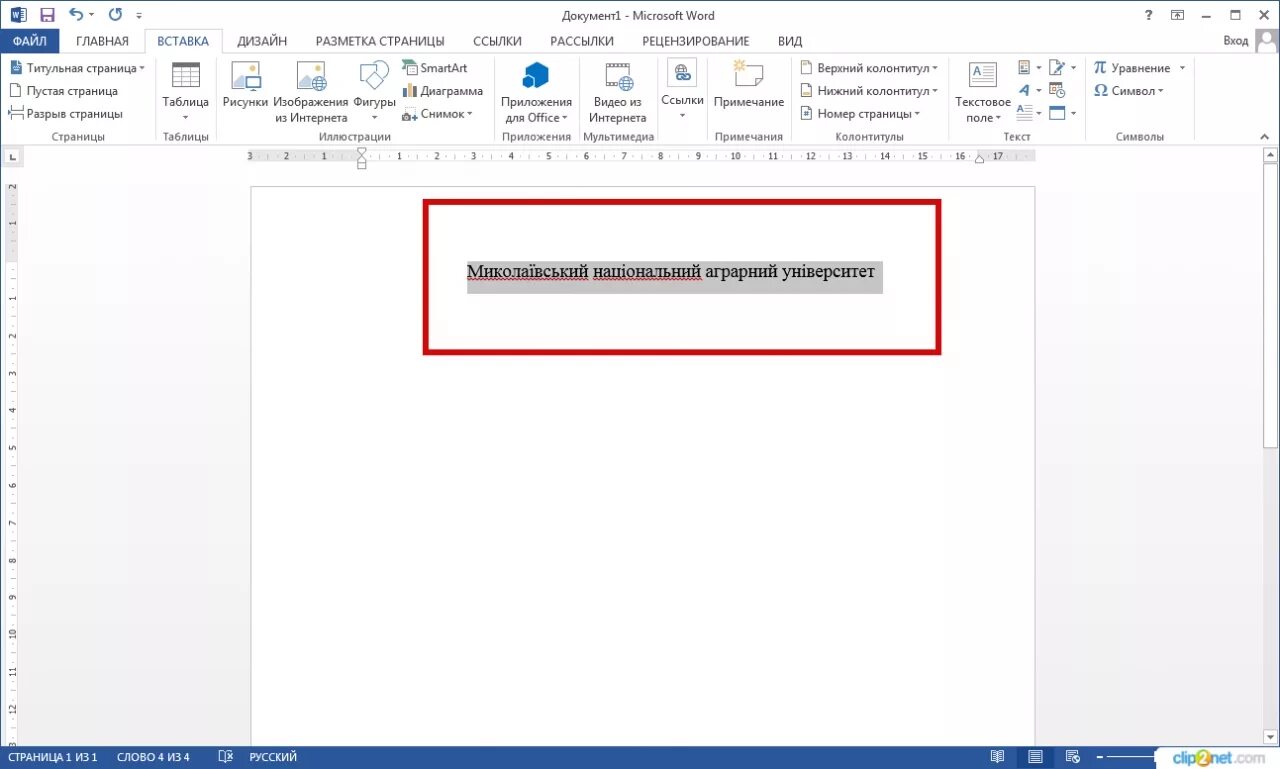Insert a SmartArt graphic

point(435,68)
